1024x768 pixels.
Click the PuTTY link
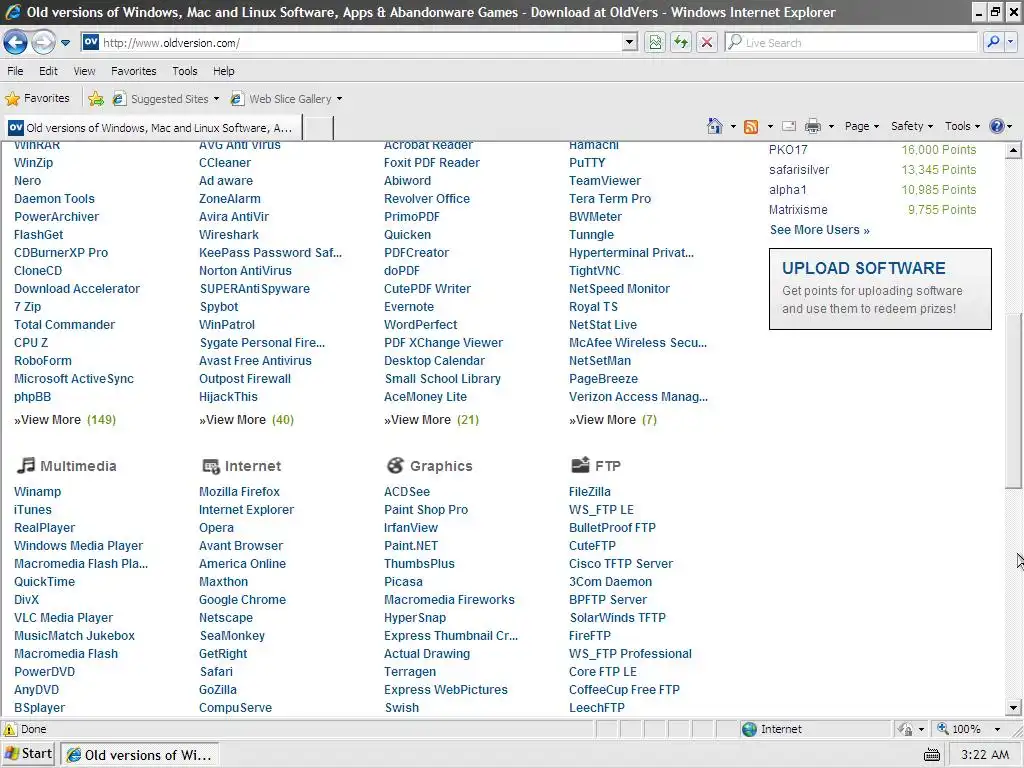point(587,163)
